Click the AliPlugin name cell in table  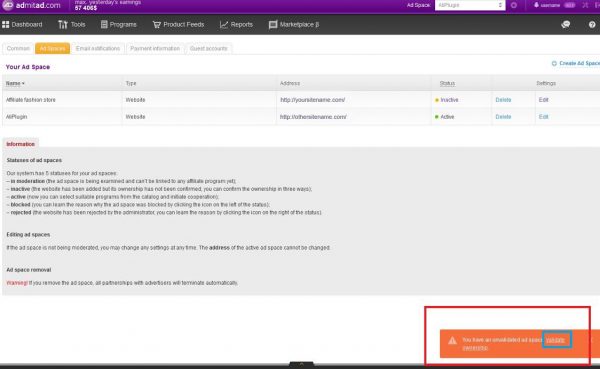pyautogui.click(x=16, y=117)
